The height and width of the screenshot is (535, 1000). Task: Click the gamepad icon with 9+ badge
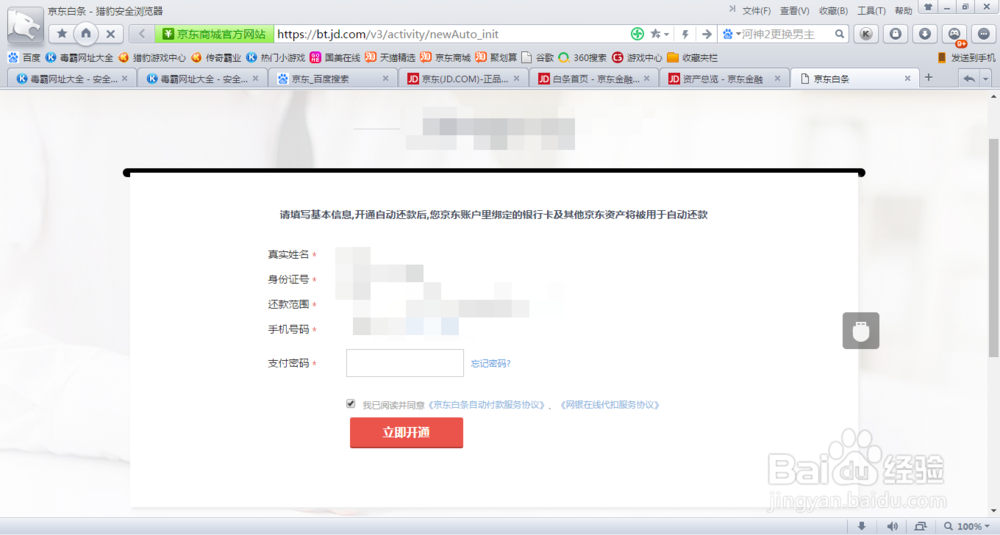955,35
